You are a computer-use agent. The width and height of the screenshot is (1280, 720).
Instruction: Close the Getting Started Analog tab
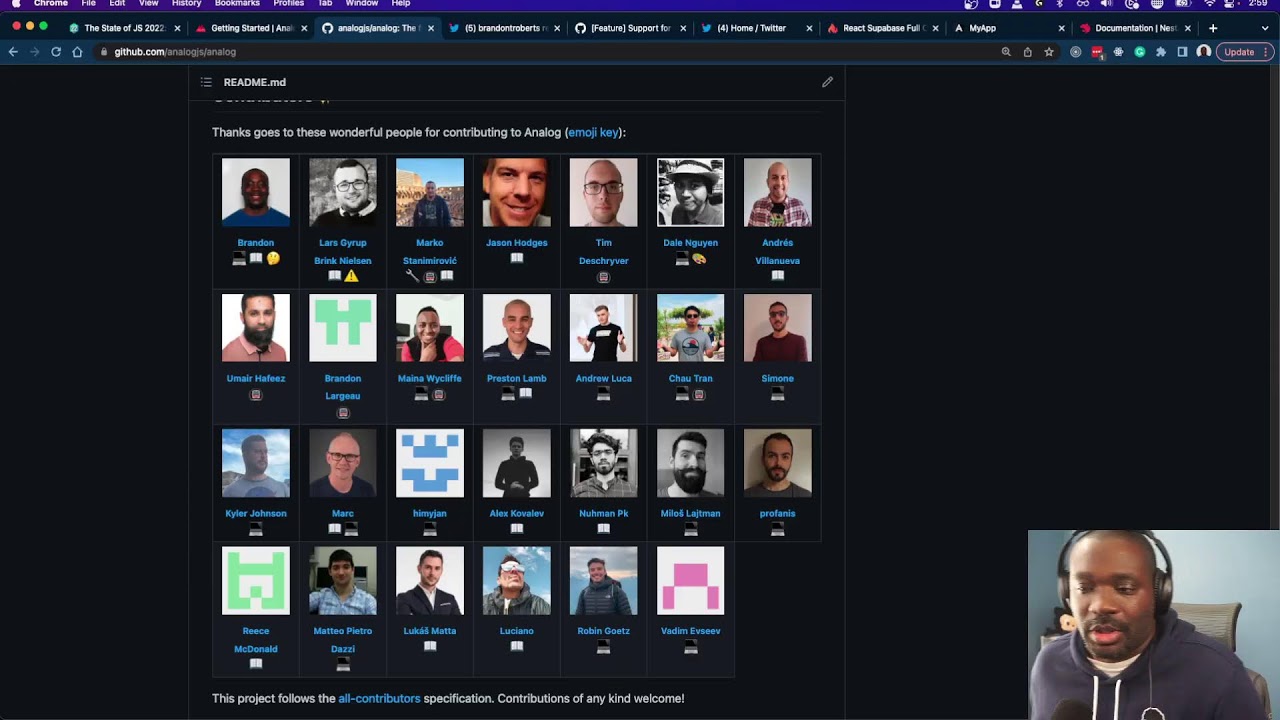click(x=304, y=28)
